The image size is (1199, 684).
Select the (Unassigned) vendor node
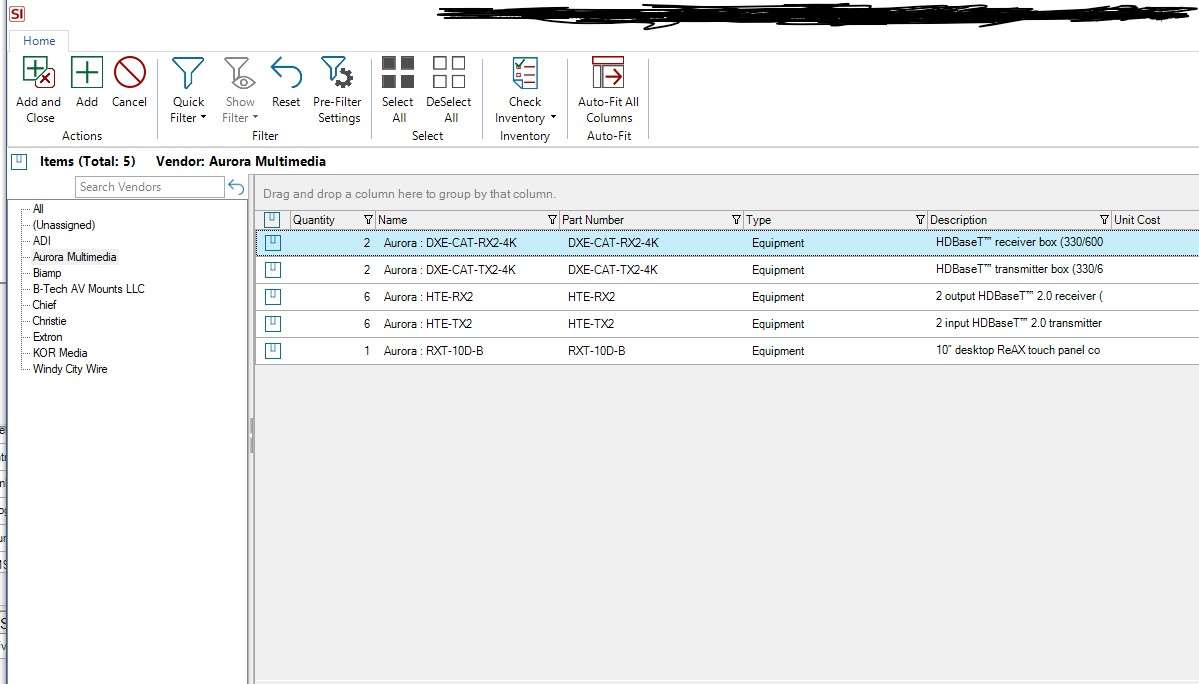click(64, 225)
